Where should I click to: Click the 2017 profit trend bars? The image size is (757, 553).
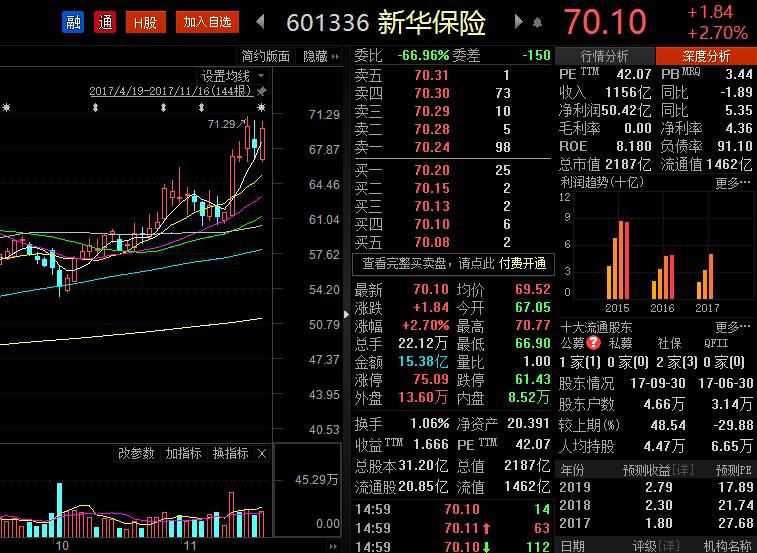[705, 276]
